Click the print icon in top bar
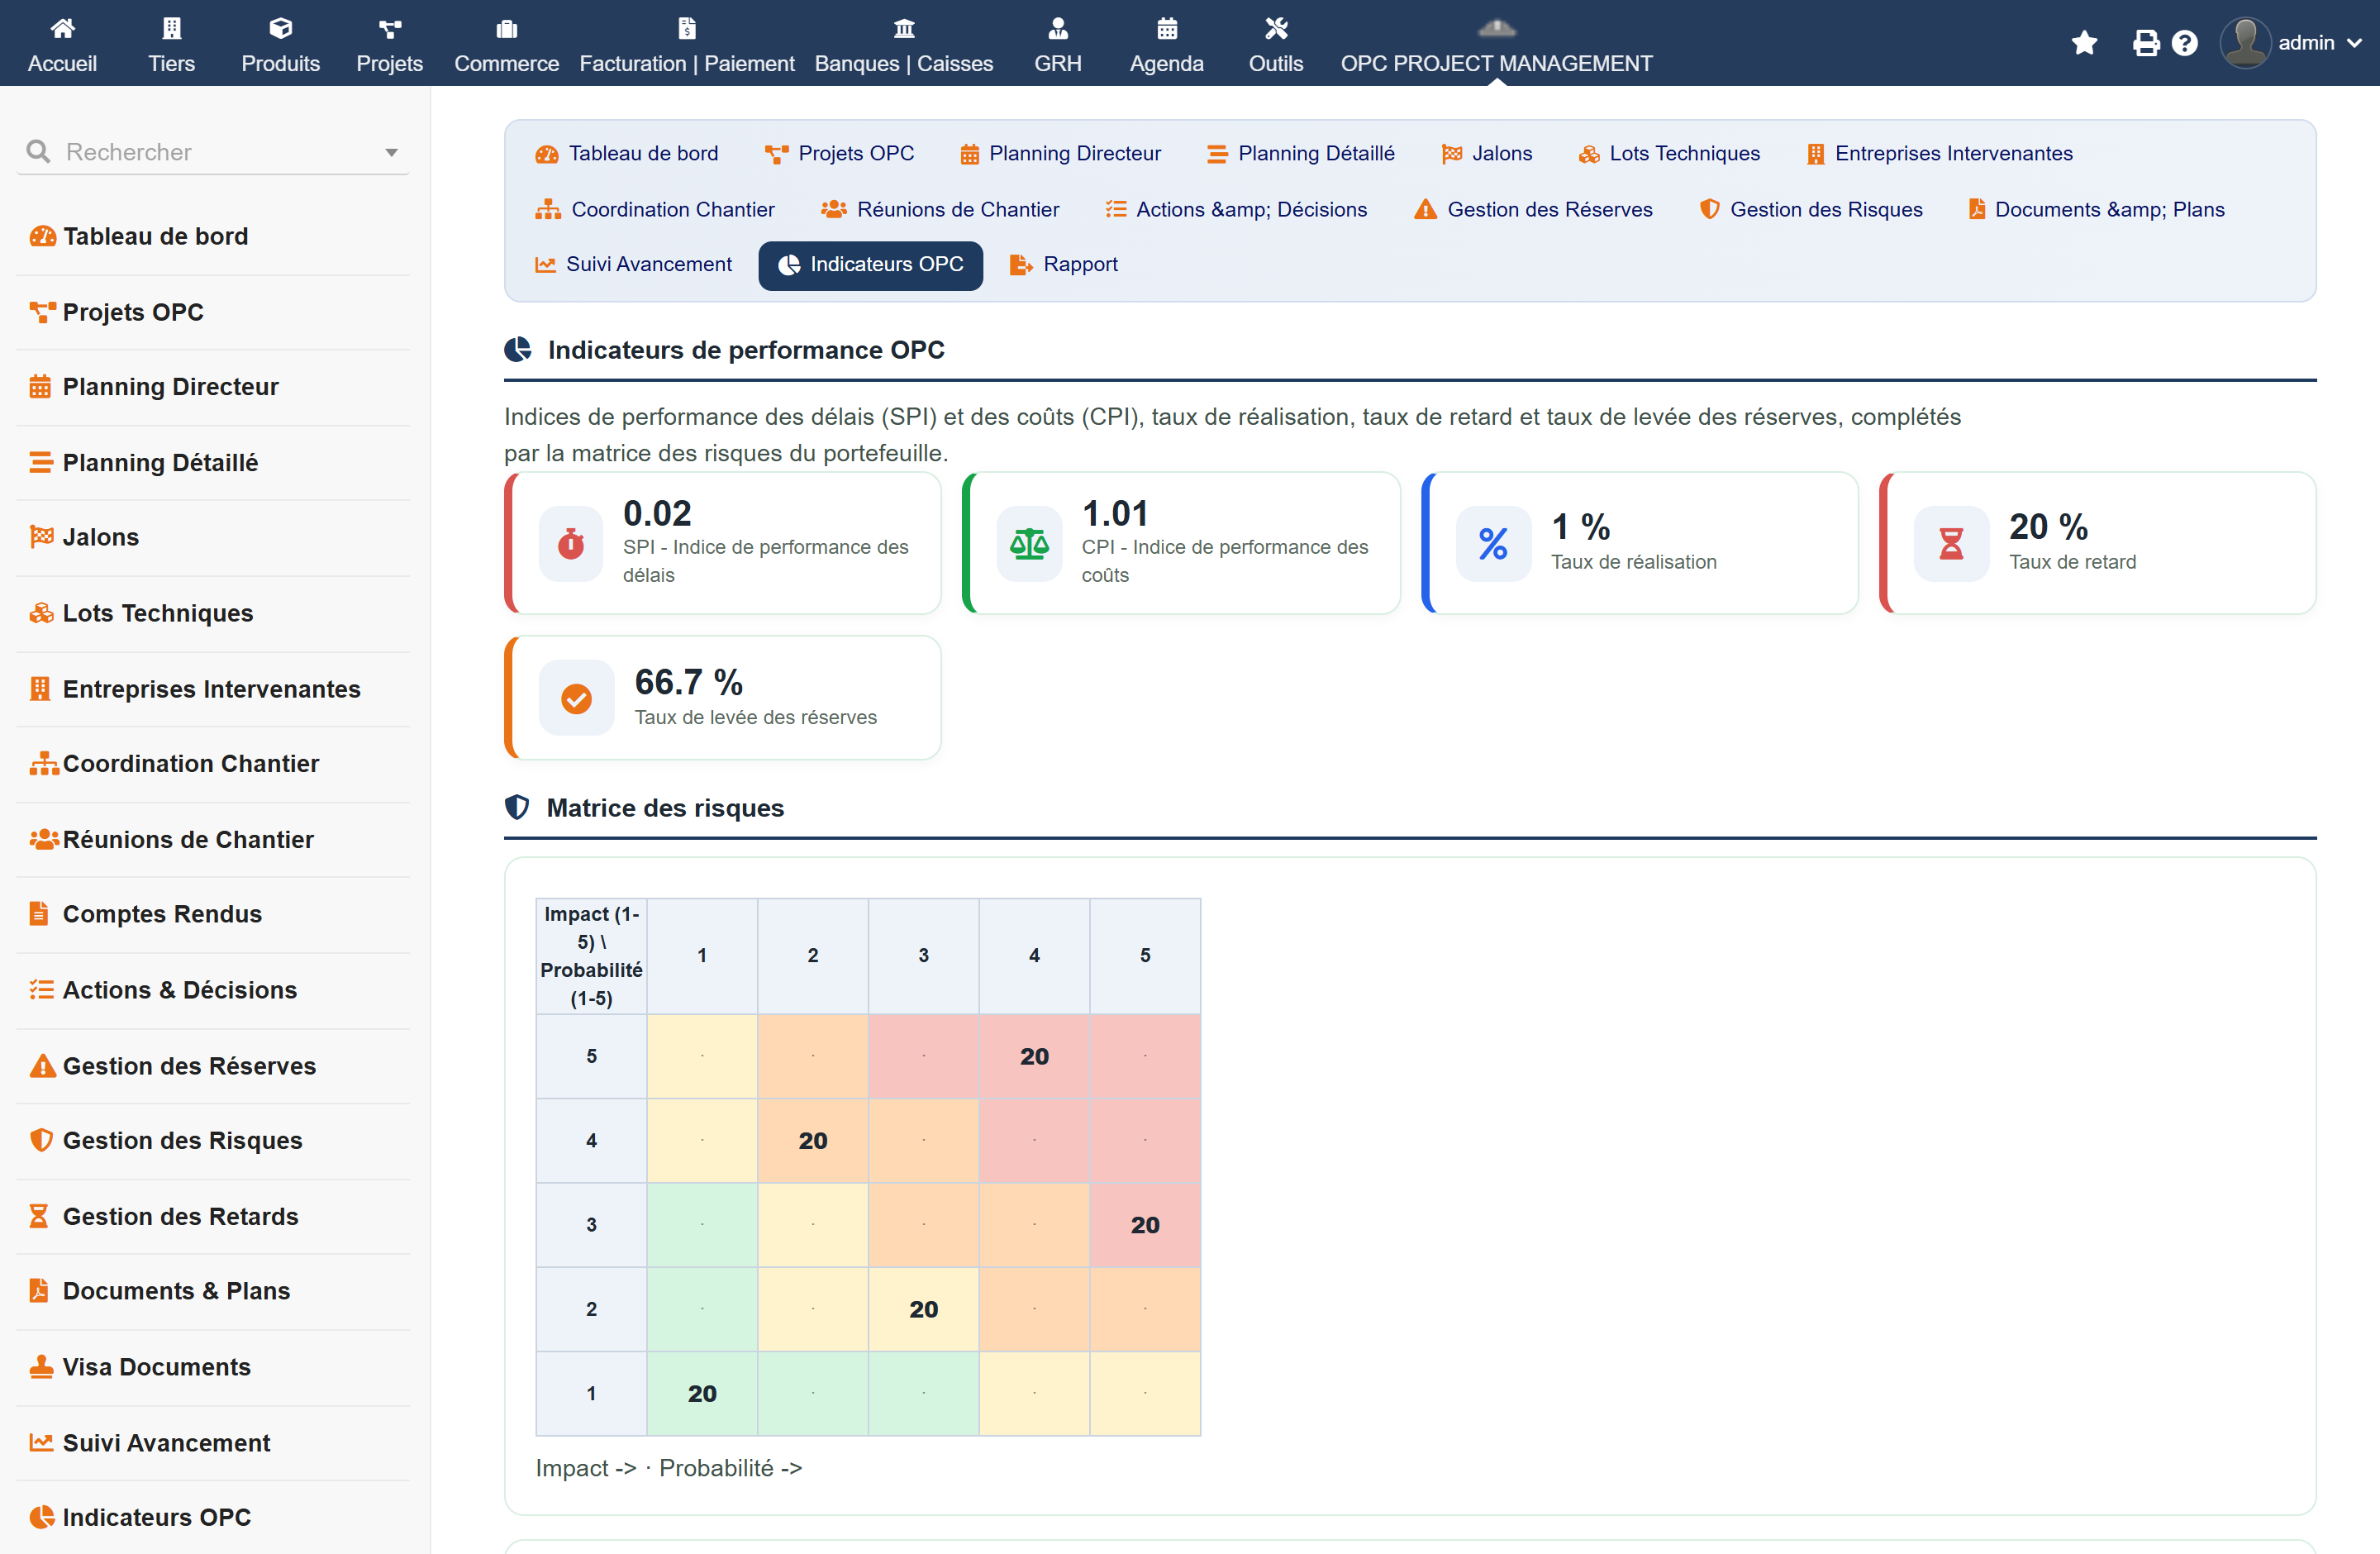 (x=2145, y=43)
